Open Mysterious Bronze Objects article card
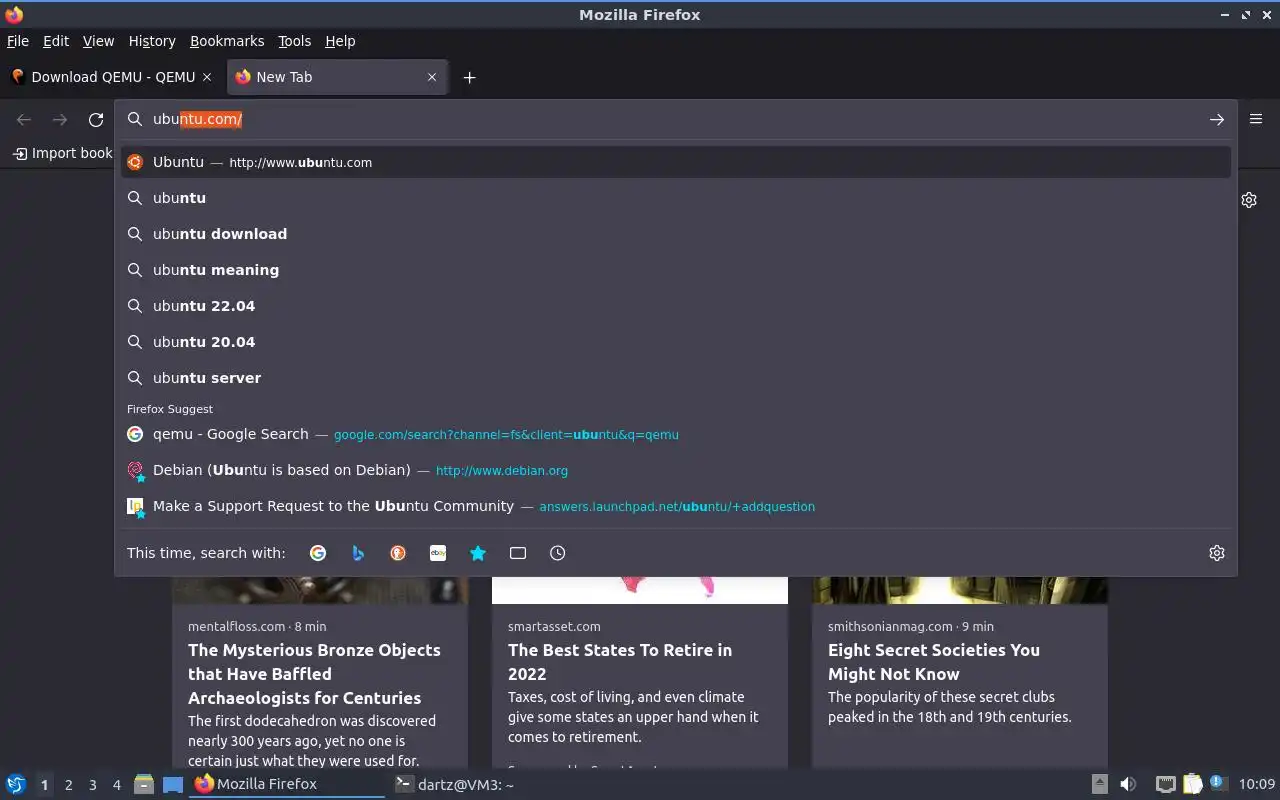Image resolution: width=1280 pixels, height=800 pixels. [320, 672]
